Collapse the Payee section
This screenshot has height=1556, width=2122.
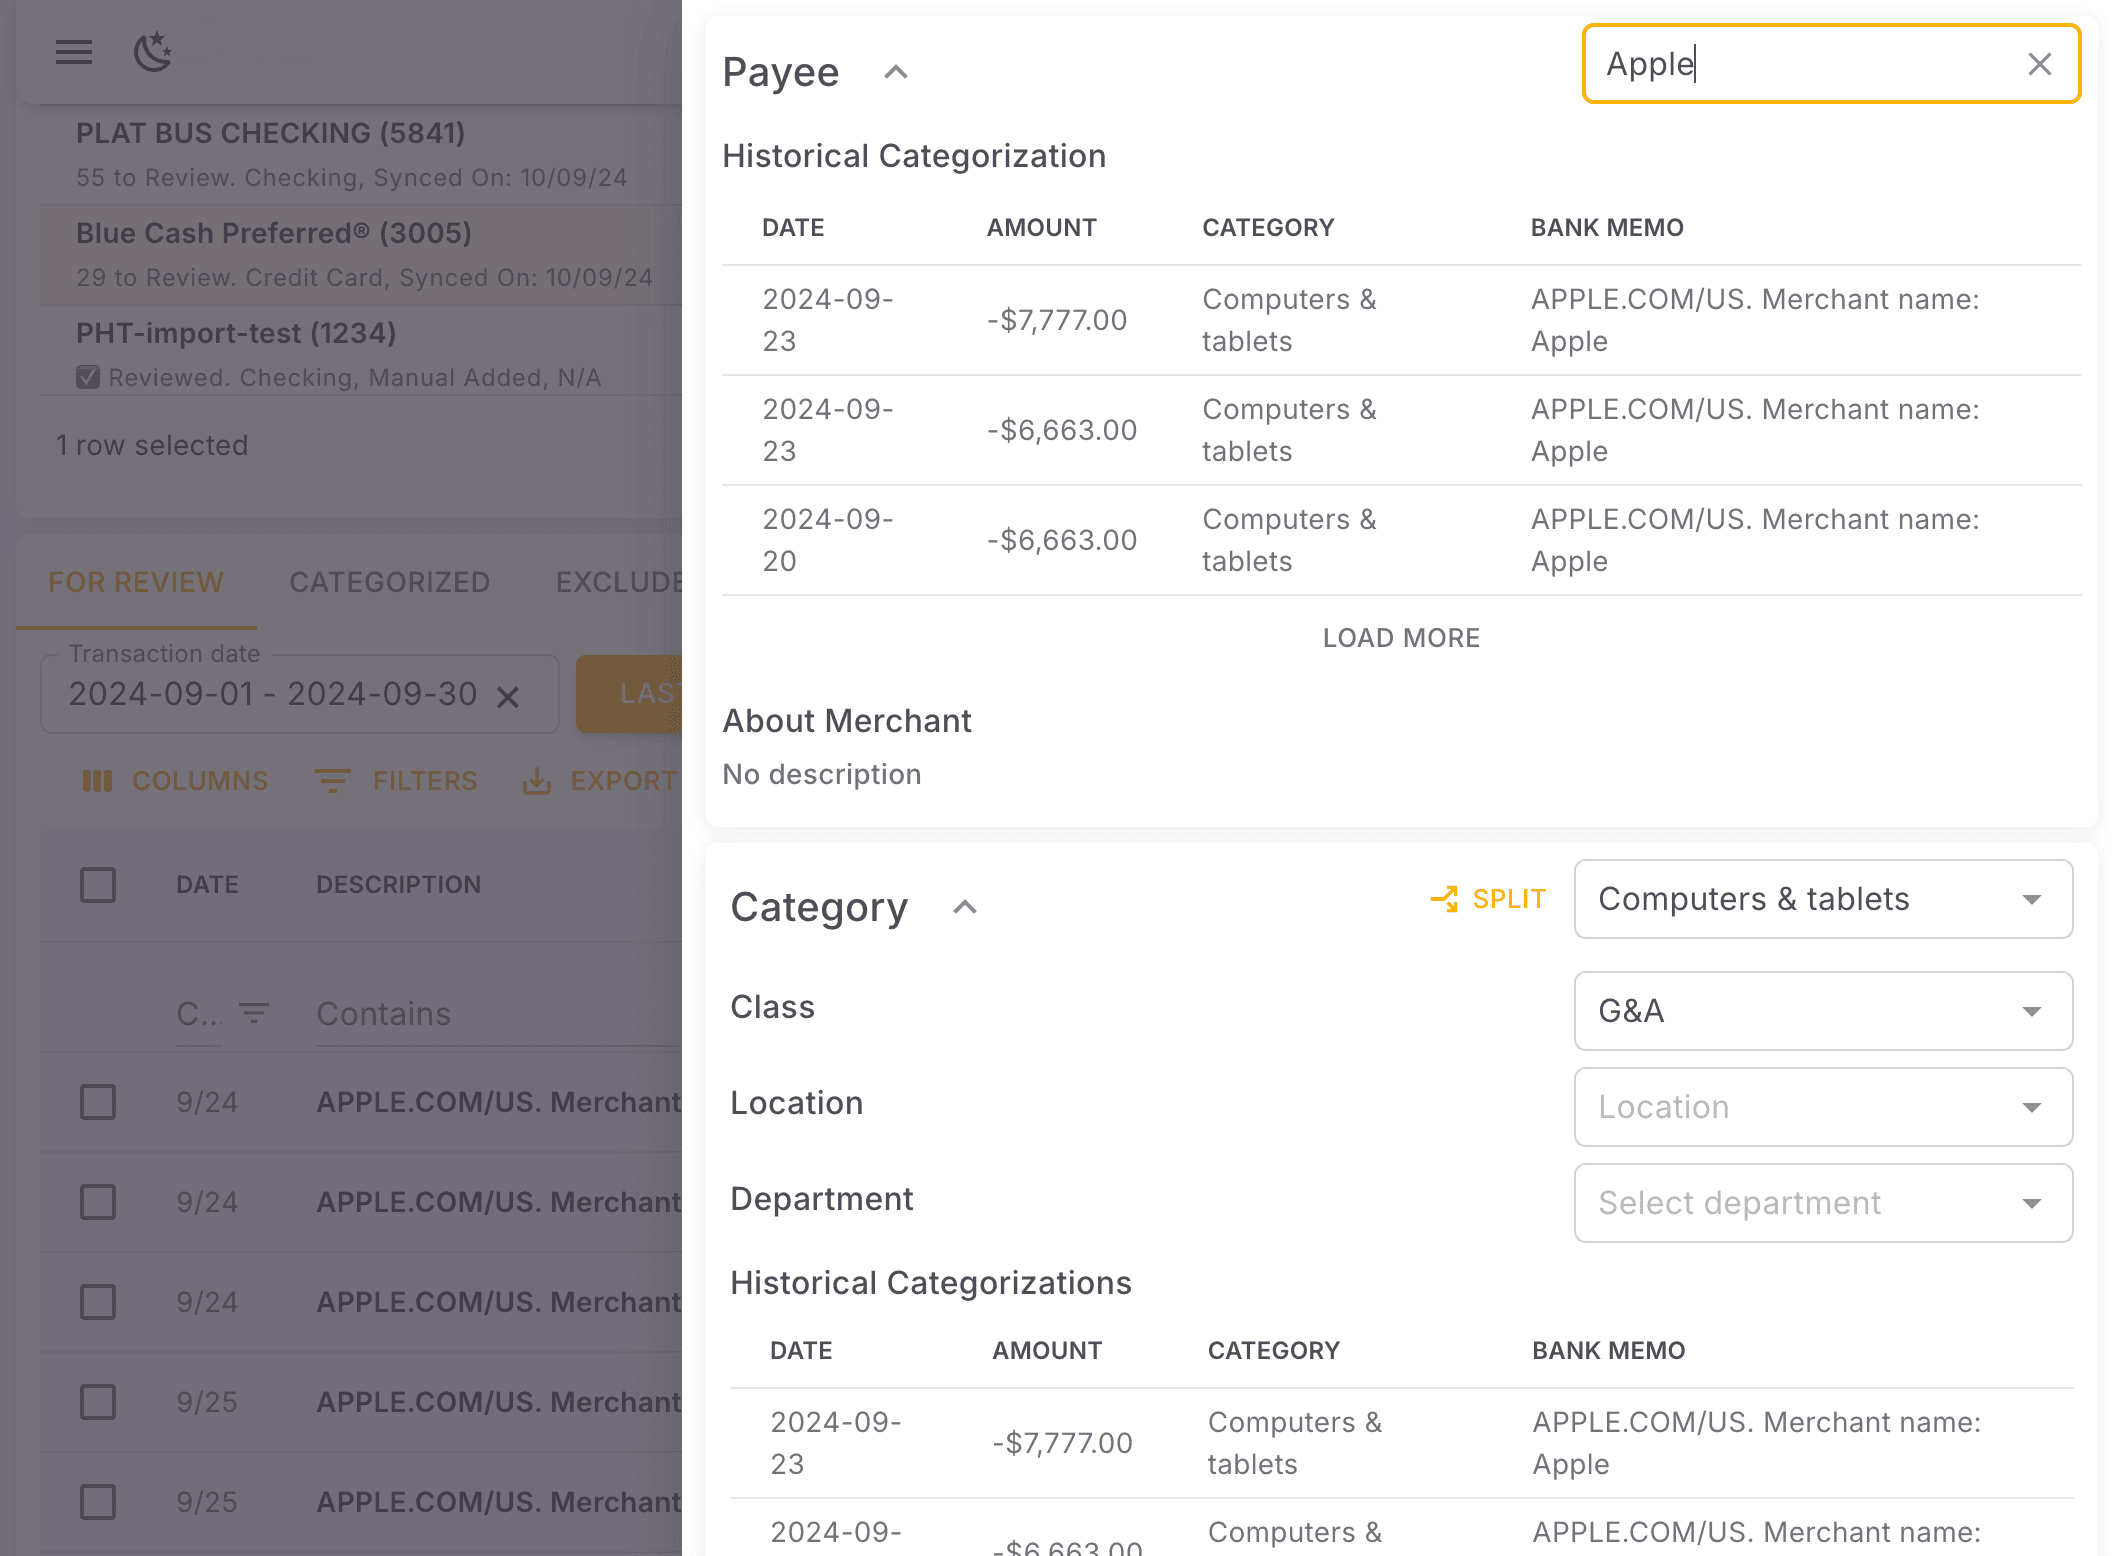point(895,72)
